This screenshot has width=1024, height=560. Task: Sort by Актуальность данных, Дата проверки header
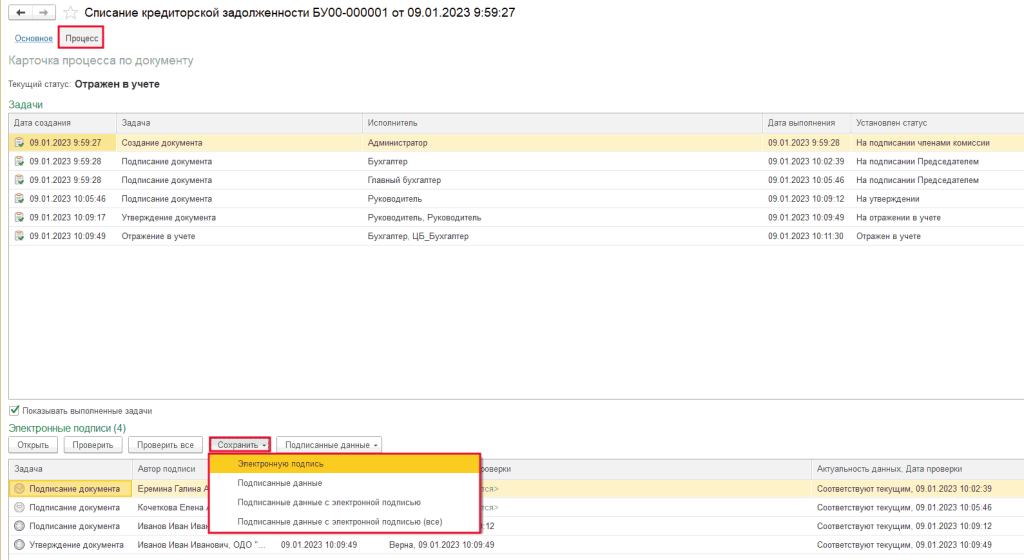(x=918, y=469)
